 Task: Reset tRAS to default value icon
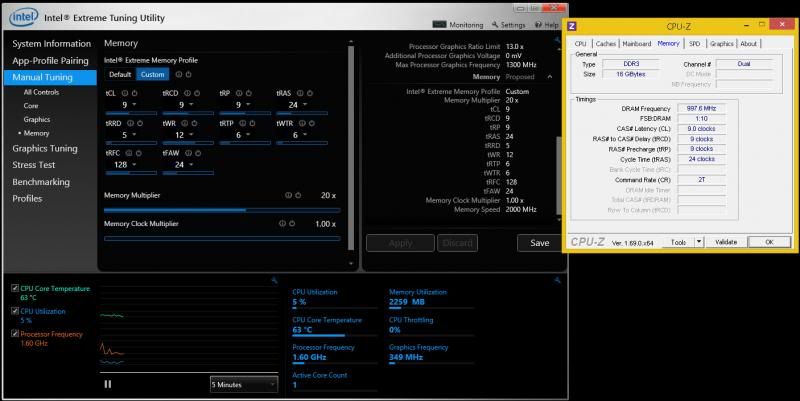[x=310, y=93]
